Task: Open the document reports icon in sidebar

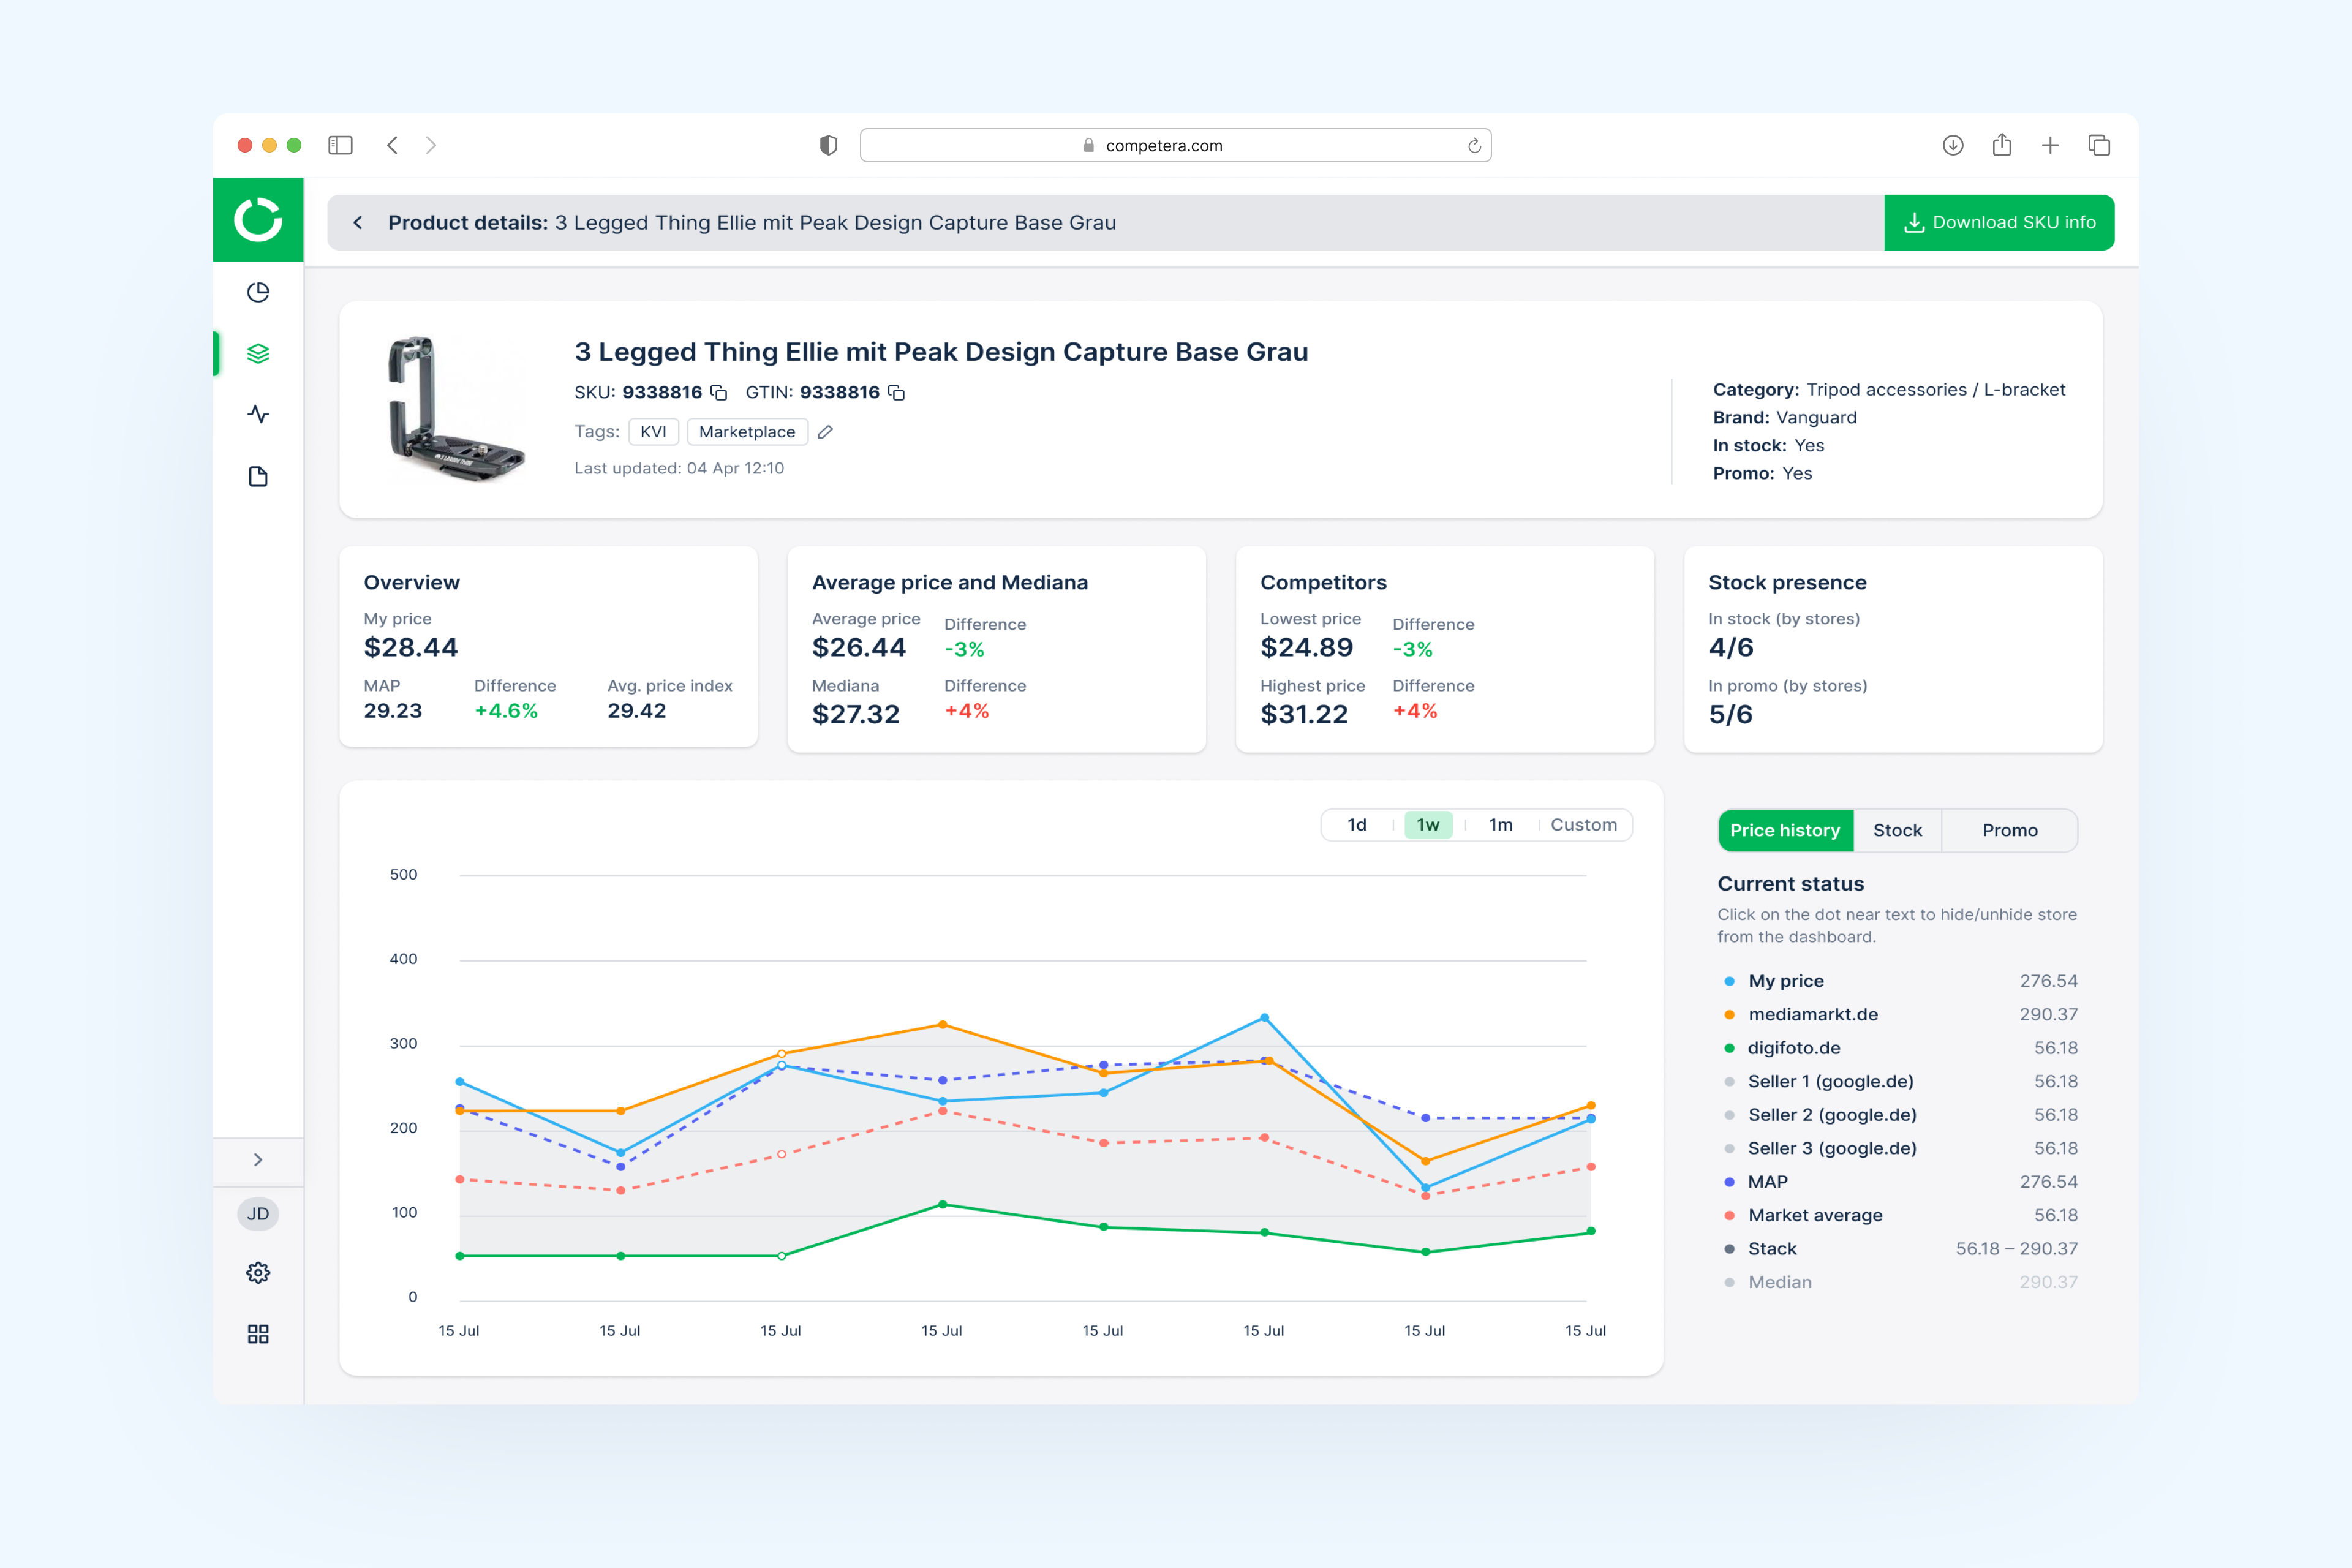Action: pyautogui.click(x=258, y=476)
